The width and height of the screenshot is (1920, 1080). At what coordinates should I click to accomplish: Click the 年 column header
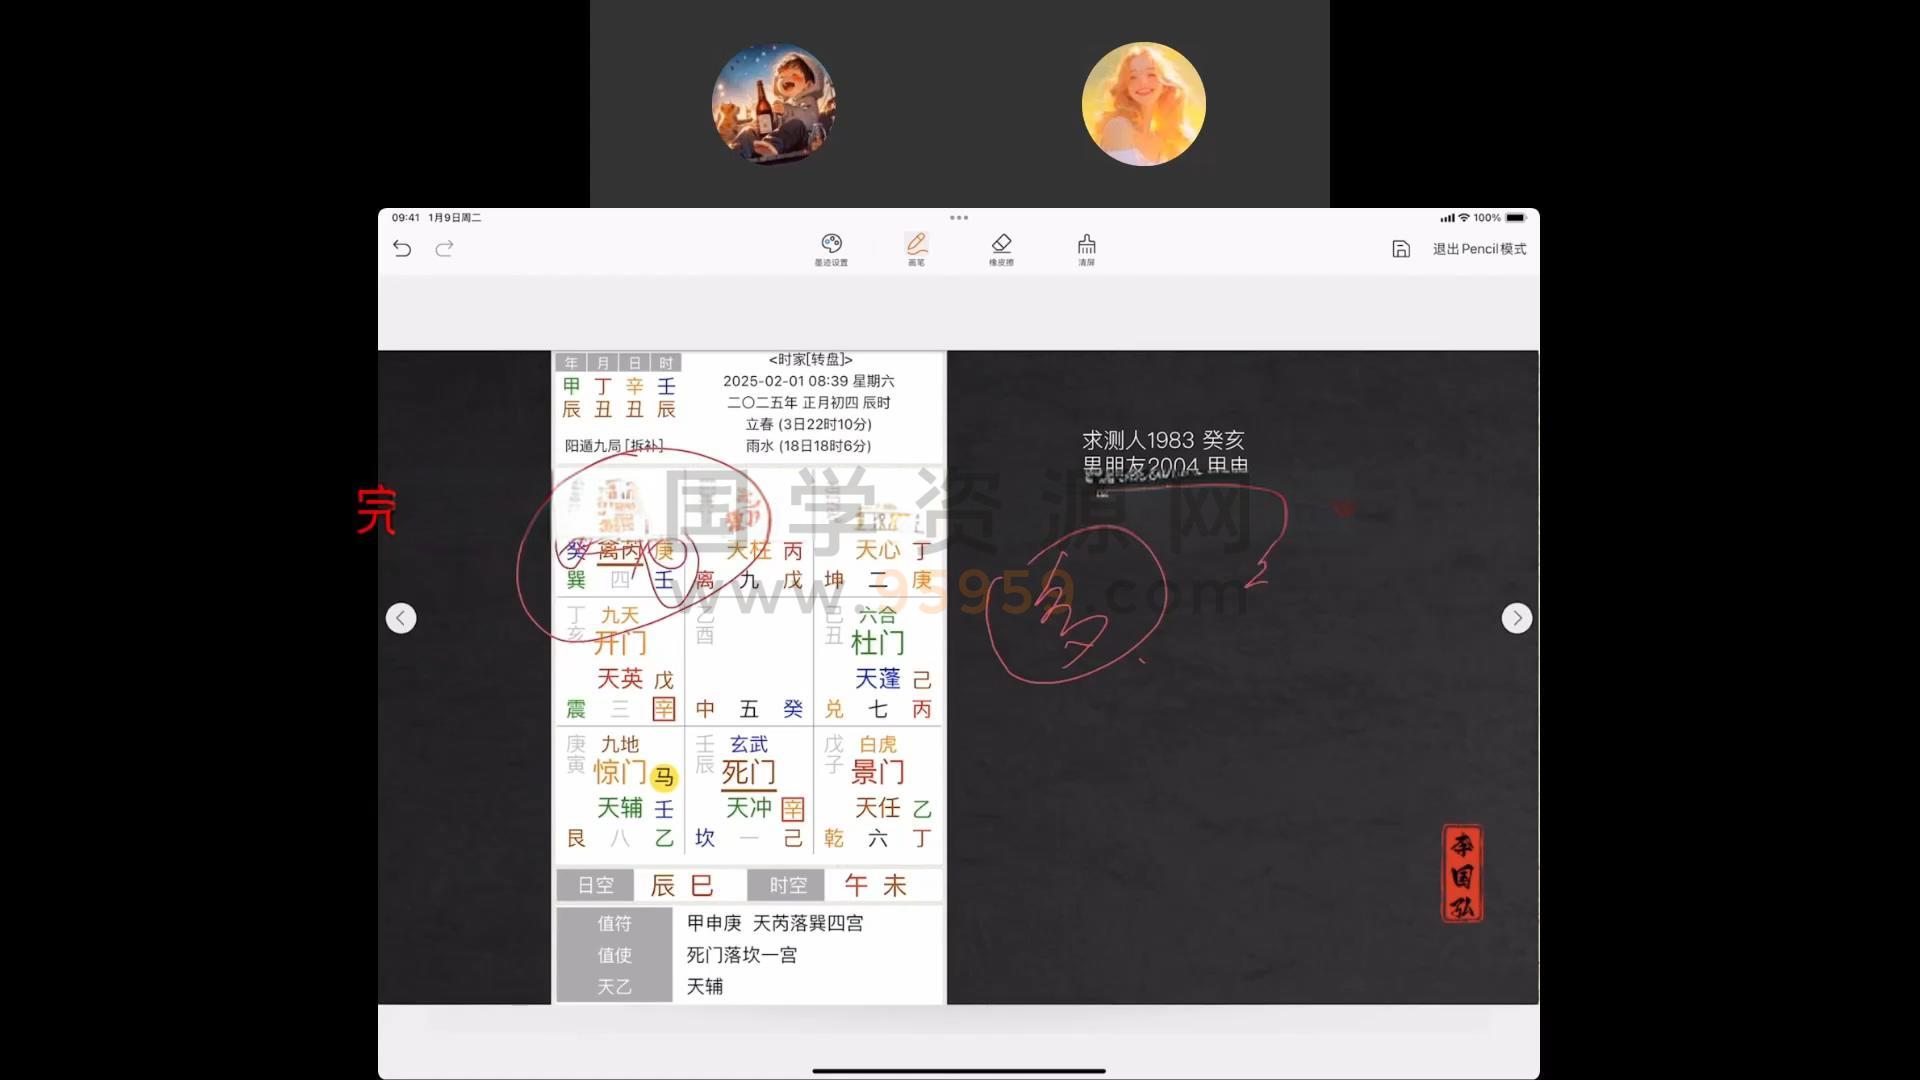point(571,363)
